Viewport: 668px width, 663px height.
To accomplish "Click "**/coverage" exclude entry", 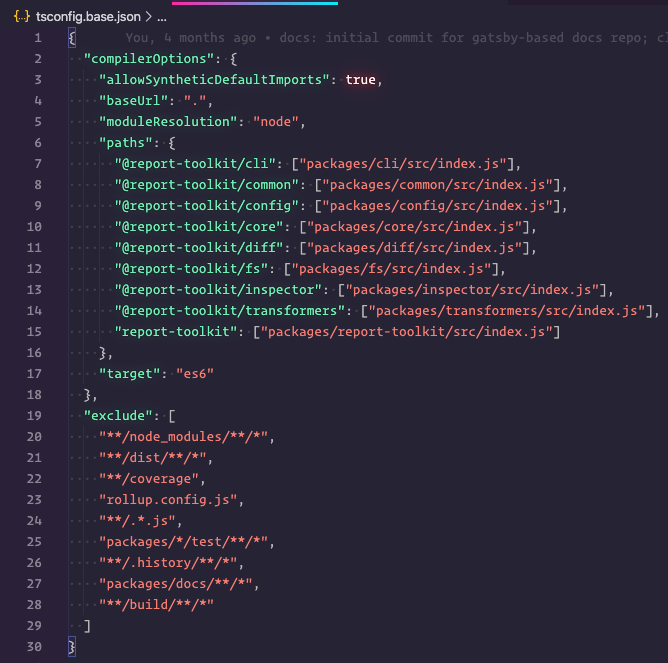I will pos(149,479).
